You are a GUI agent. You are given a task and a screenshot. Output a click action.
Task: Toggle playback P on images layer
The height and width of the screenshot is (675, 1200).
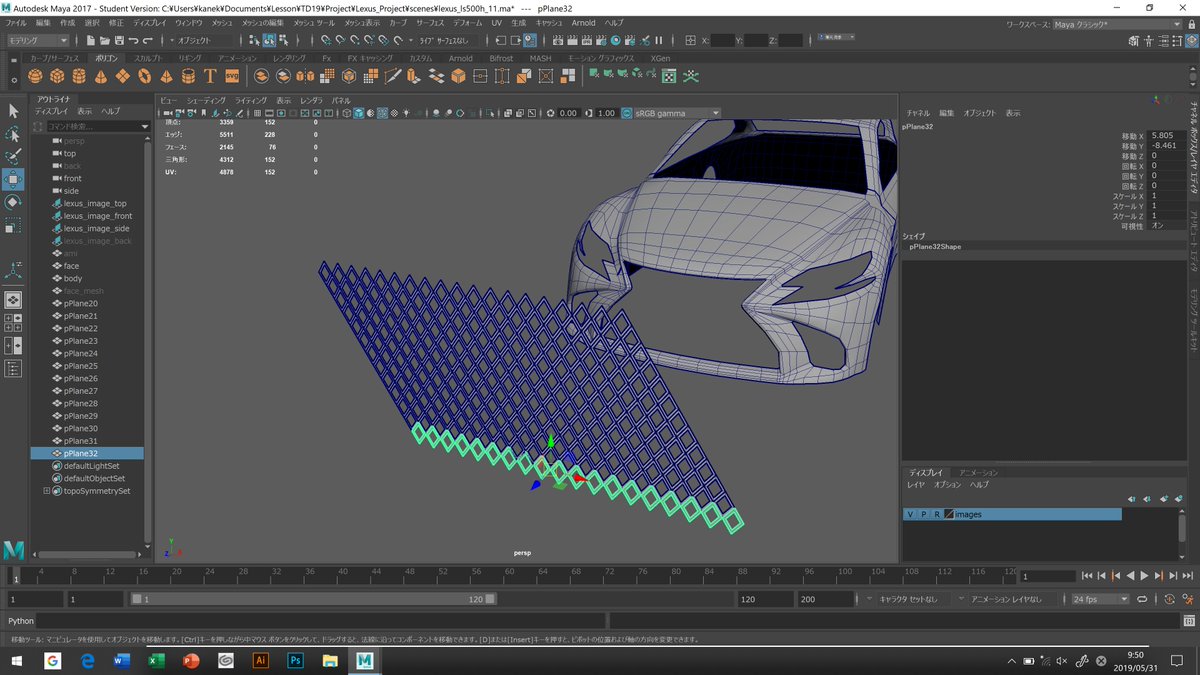pos(923,514)
